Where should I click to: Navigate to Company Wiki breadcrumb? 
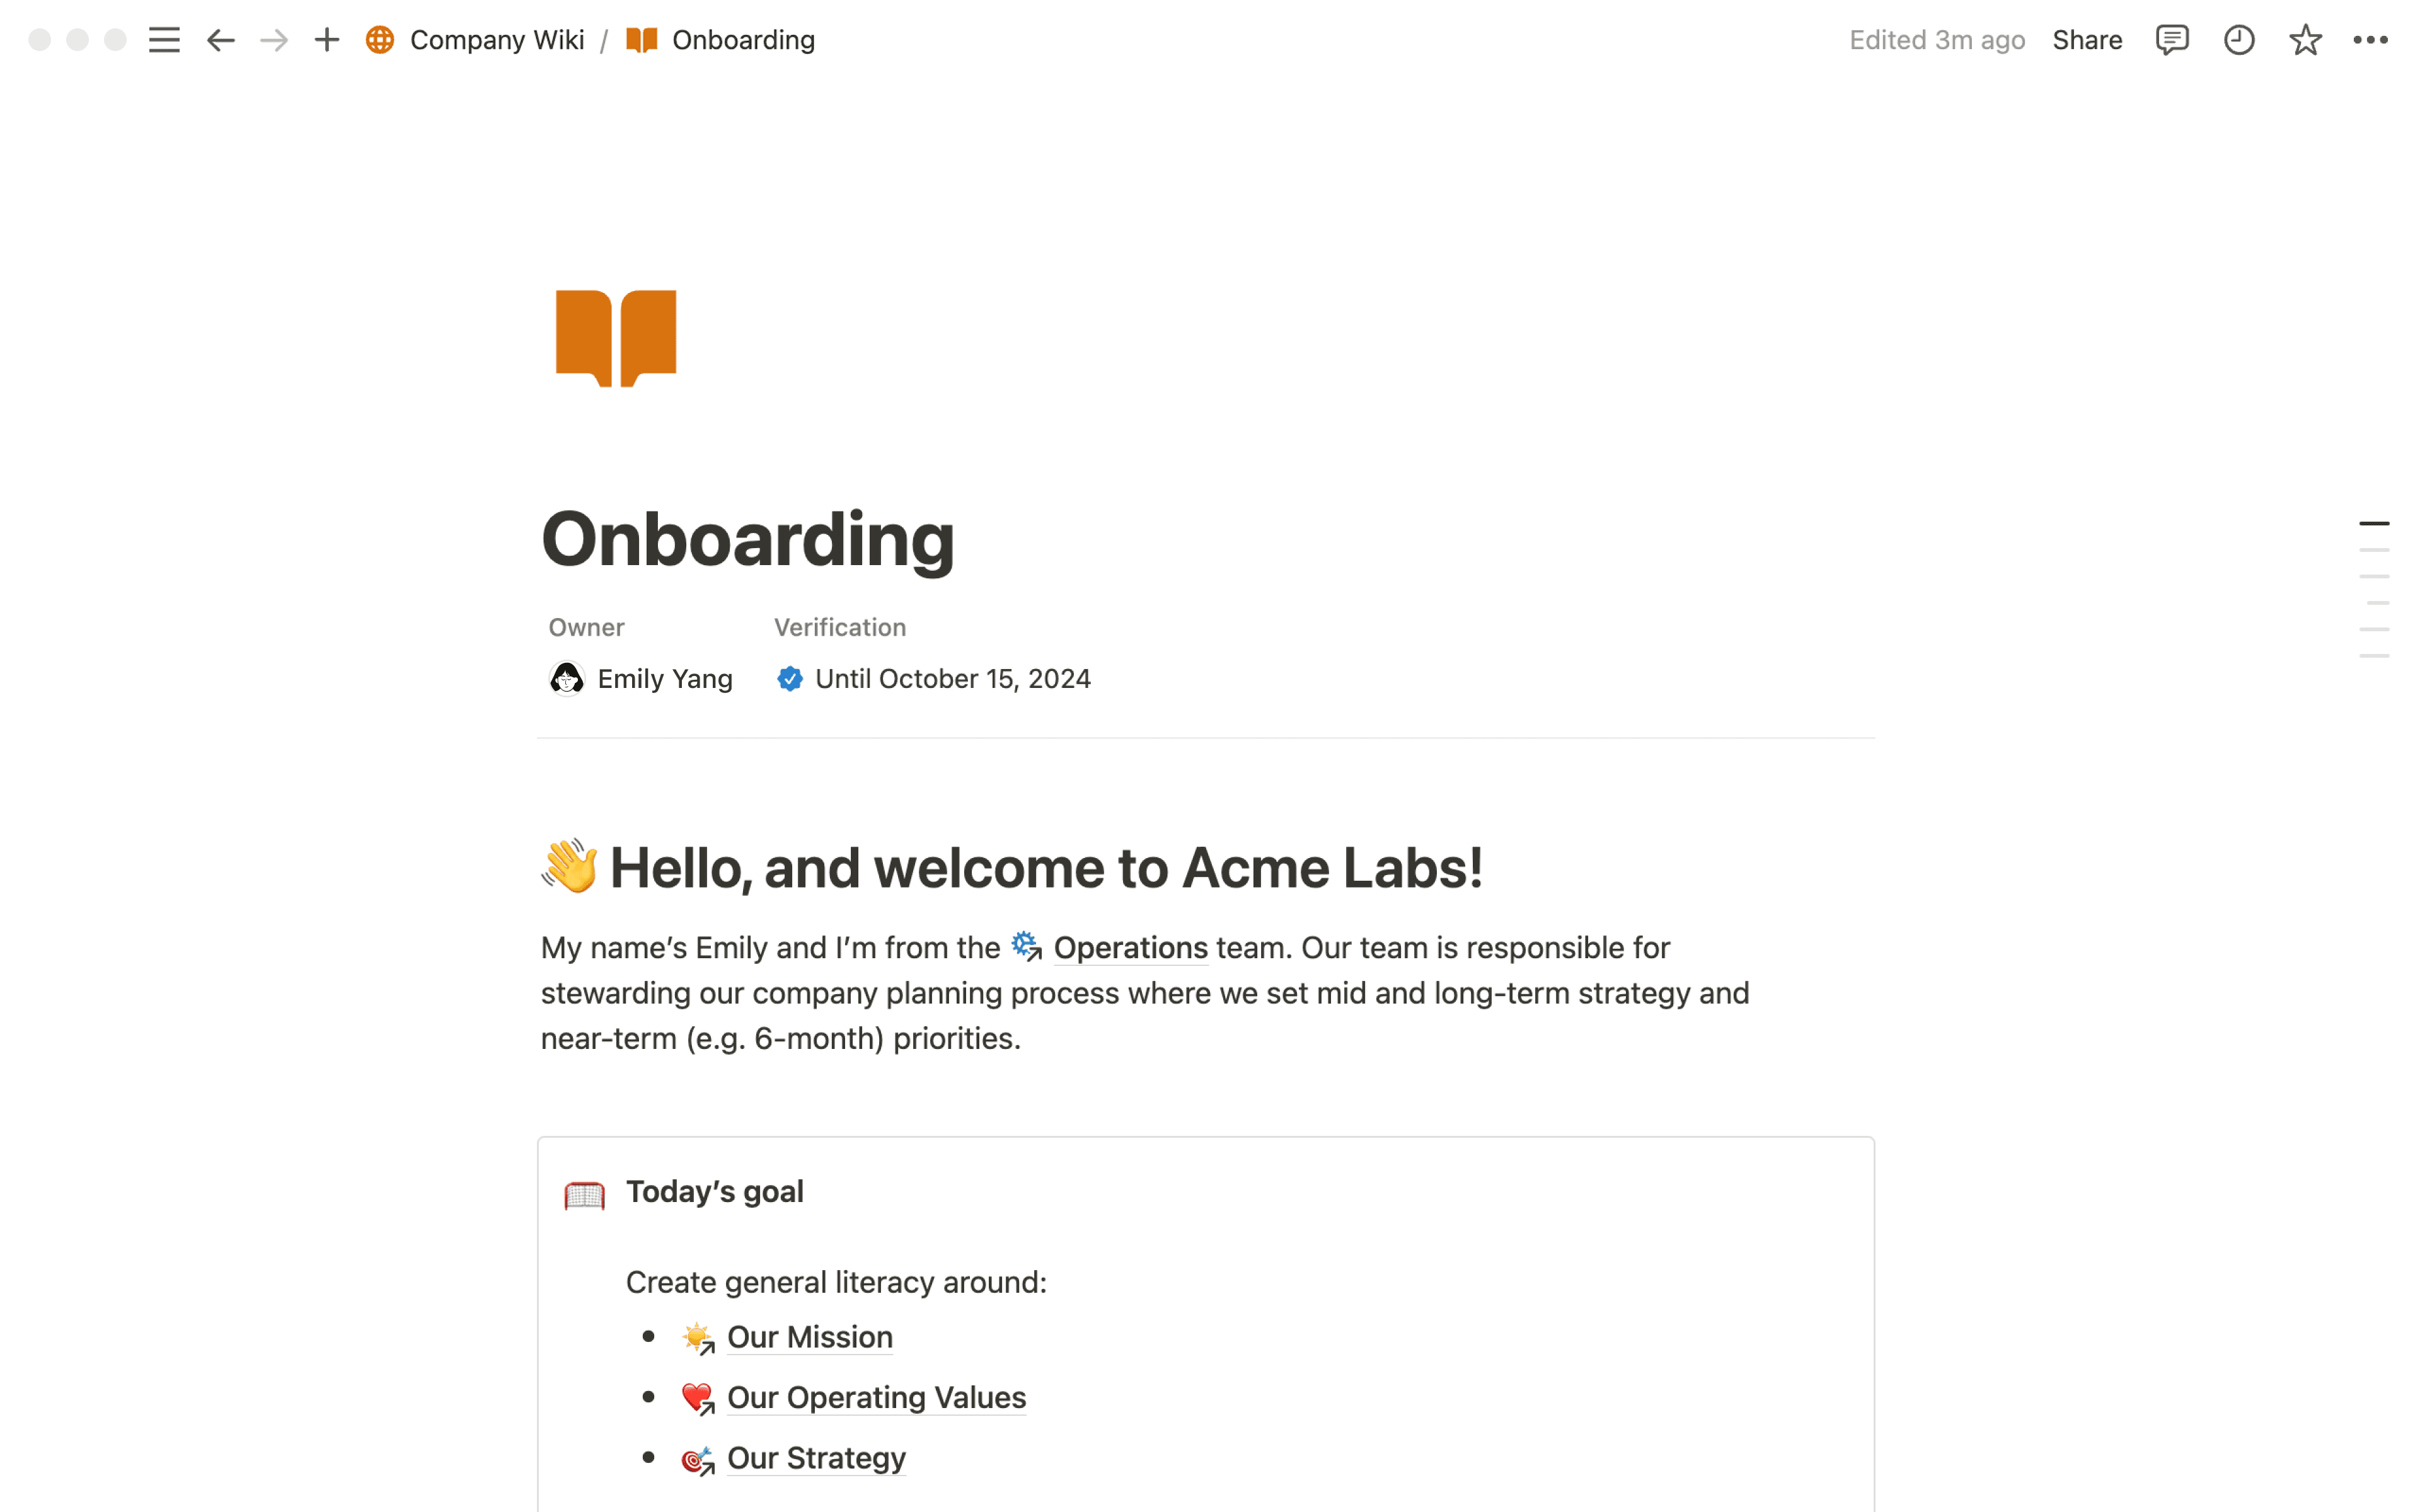pyautogui.click(x=496, y=40)
